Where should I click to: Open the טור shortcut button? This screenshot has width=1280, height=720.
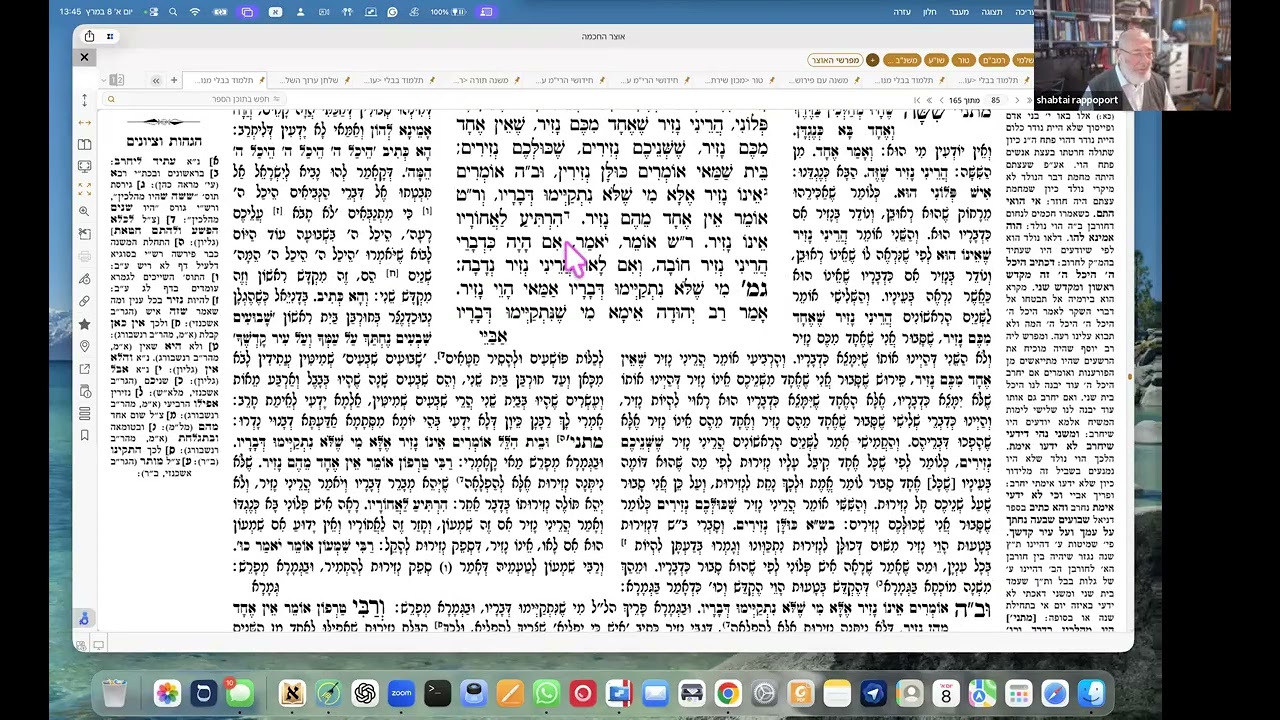click(964, 60)
